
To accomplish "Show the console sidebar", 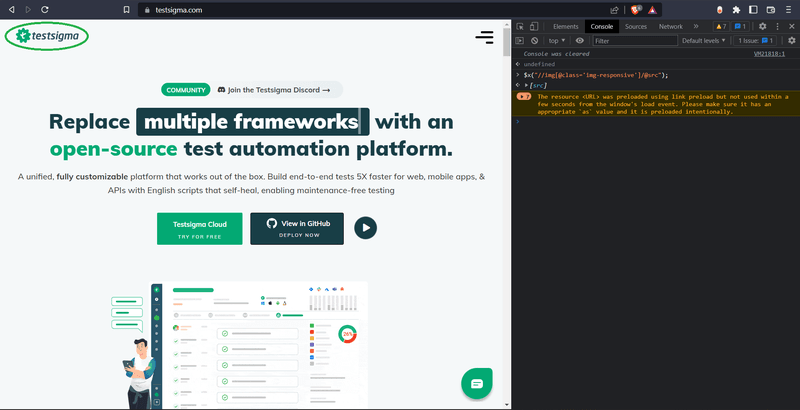I will [519, 40].
